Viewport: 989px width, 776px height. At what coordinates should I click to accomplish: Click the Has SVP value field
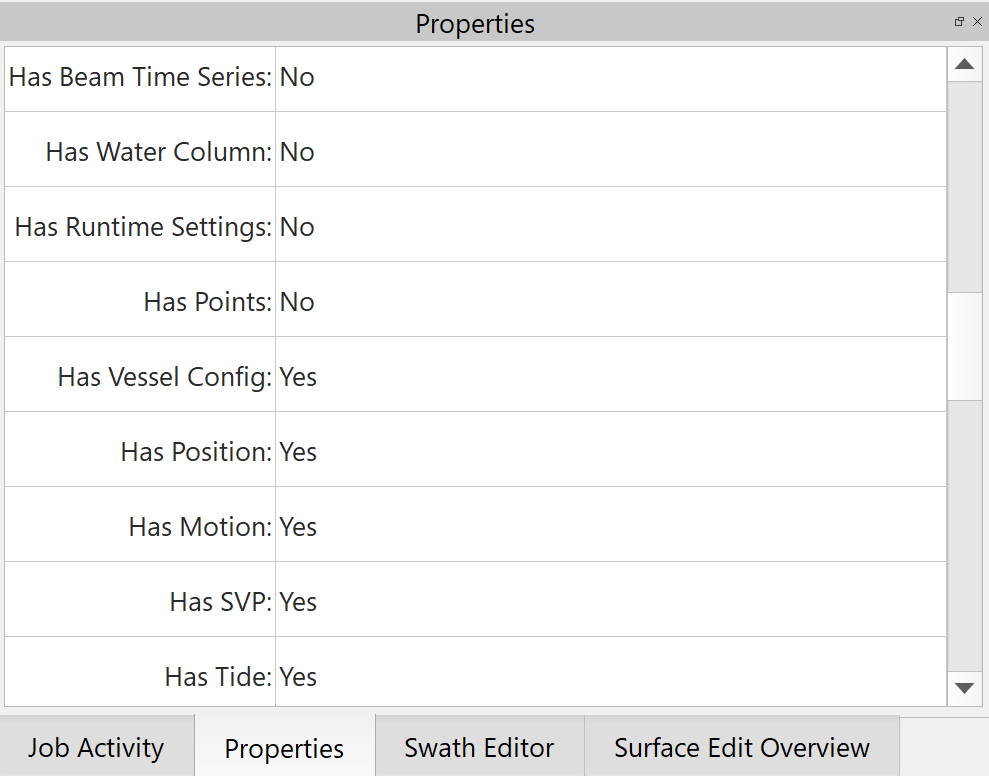click(298, 602)
